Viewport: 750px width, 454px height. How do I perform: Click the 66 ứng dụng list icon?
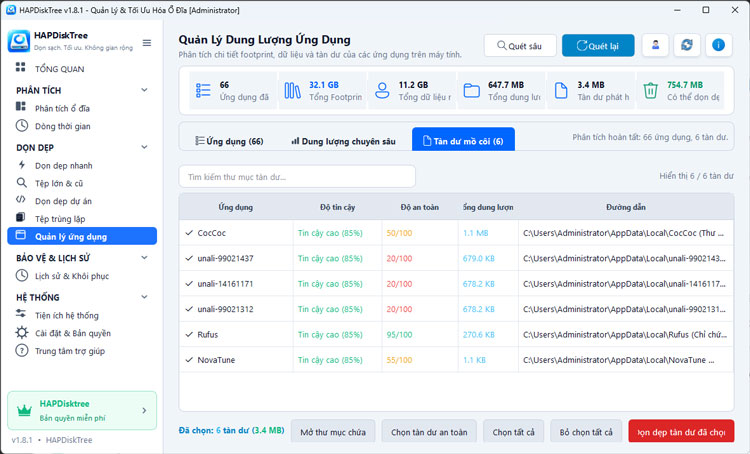tap(203, 90)
